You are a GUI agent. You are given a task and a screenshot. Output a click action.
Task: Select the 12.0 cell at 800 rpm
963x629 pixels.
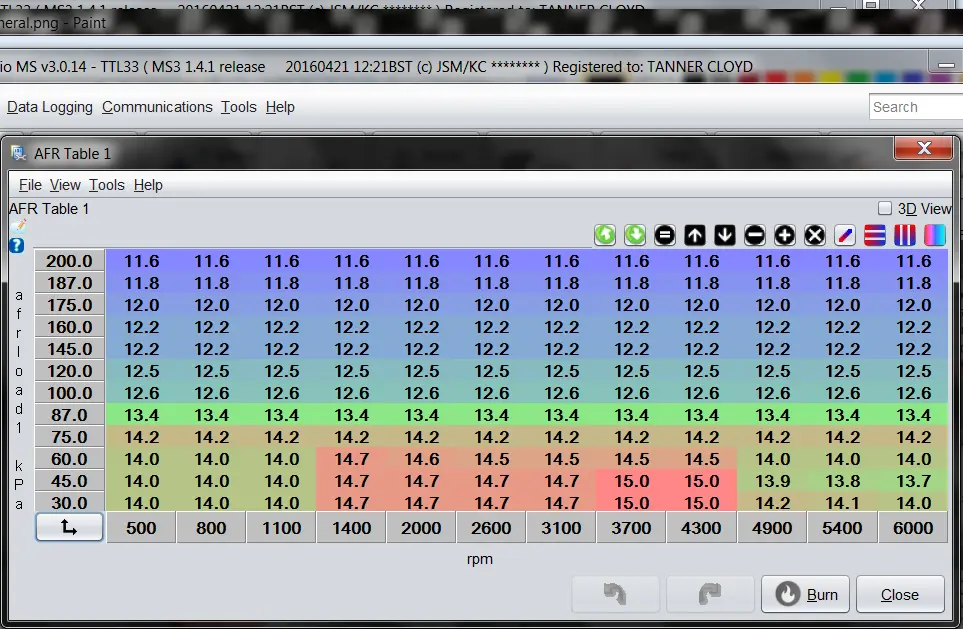[x=211, y=305]
